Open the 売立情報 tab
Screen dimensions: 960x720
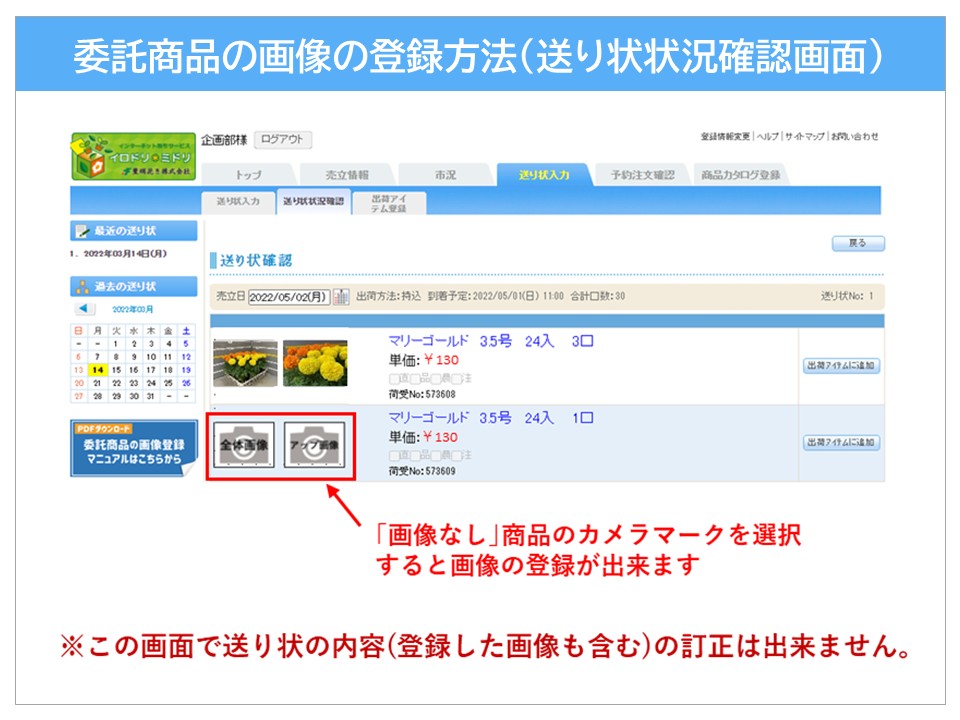(x=347, y=175)
